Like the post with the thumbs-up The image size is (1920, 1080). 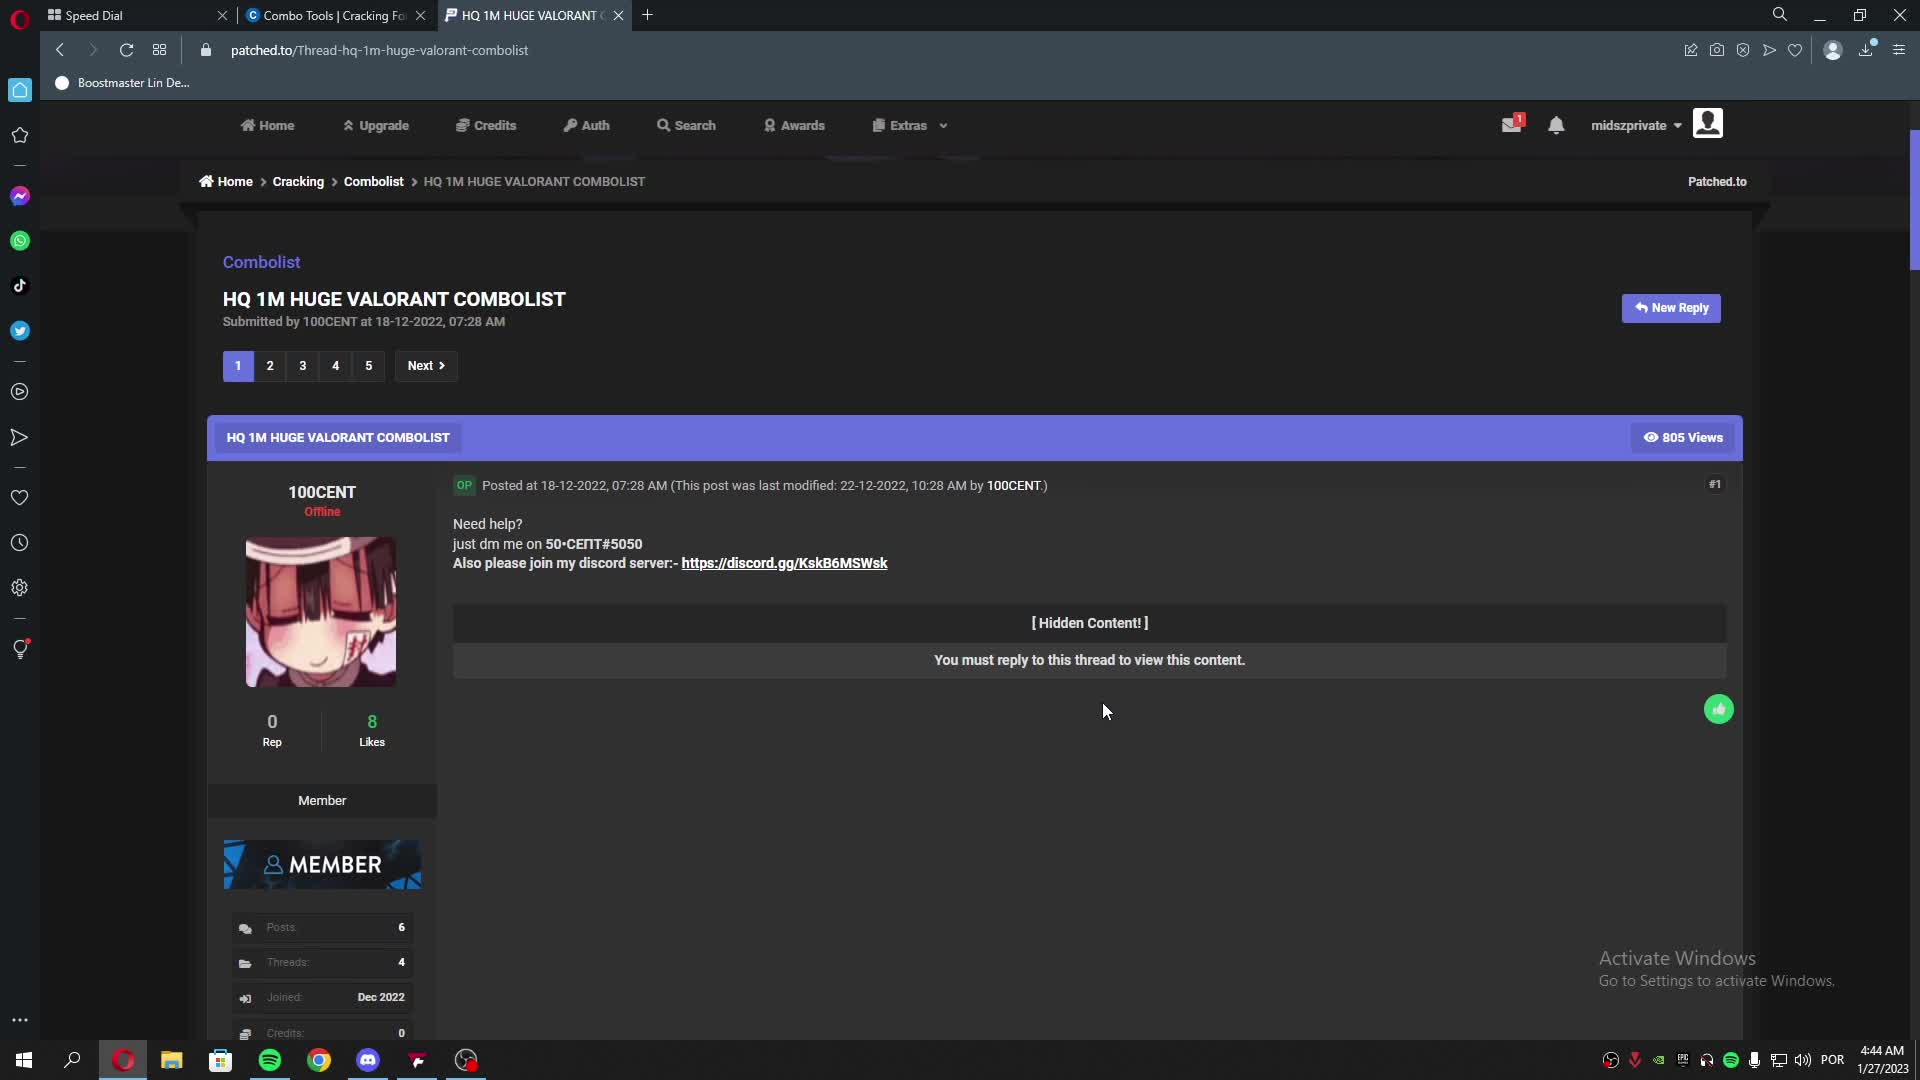click(x=1718, y=708)
